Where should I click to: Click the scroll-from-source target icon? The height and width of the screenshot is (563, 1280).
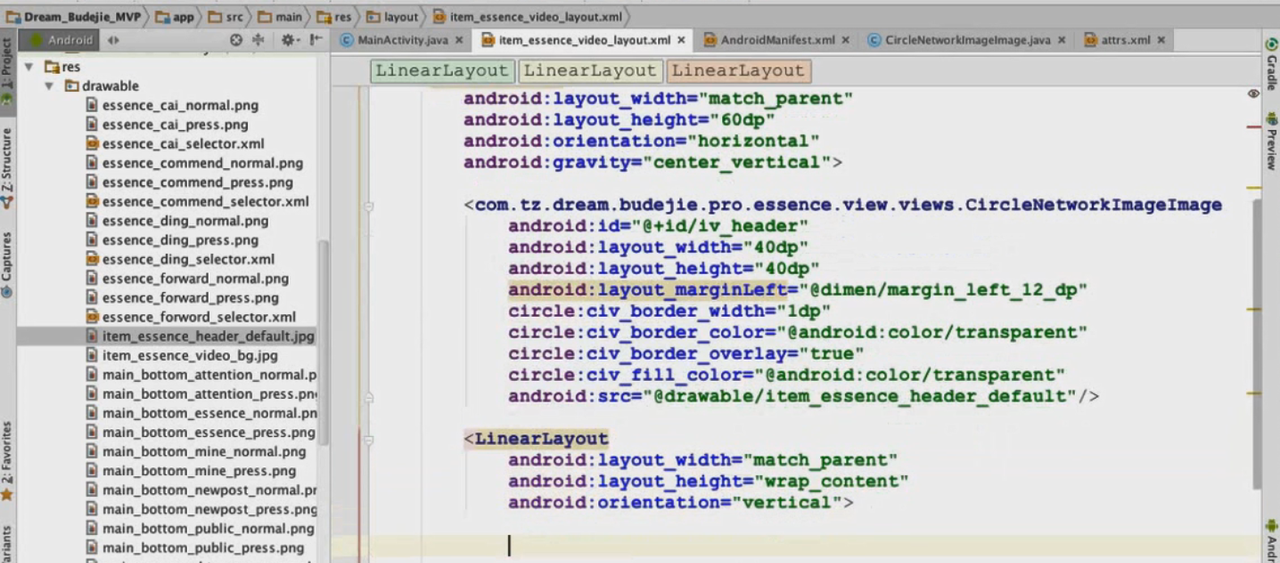(x=236, y=40)
